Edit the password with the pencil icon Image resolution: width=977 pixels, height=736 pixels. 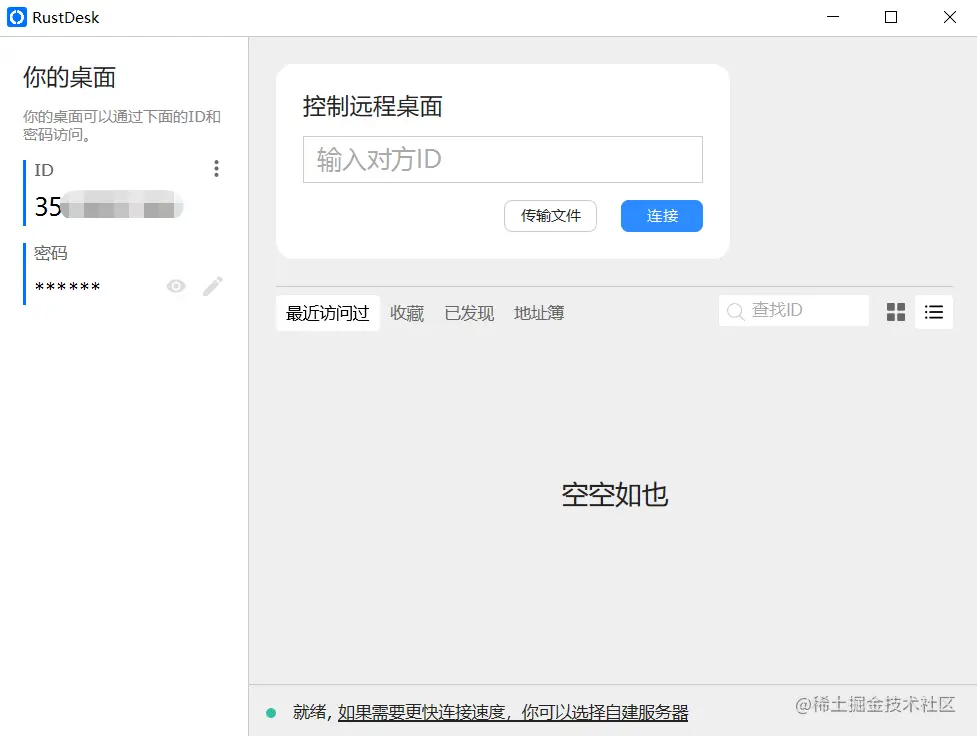click(213, 286)
